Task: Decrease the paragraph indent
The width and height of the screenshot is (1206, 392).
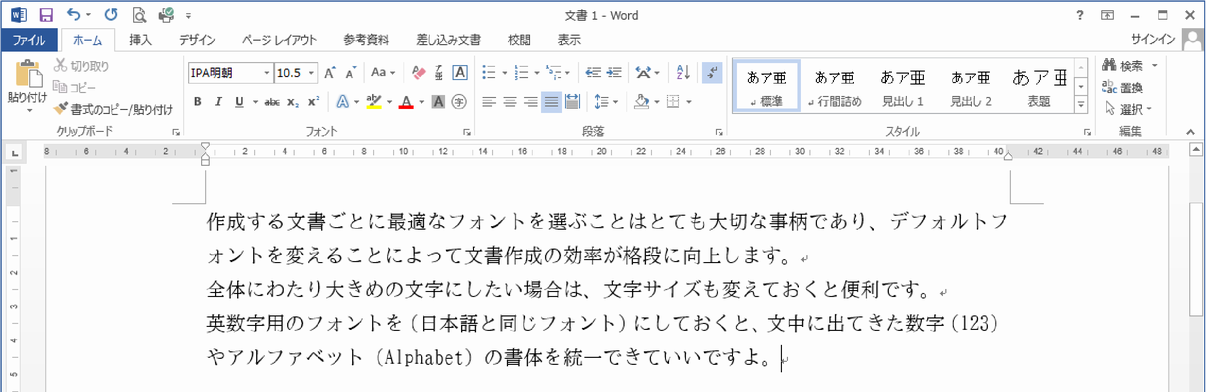Action: click(592, 73)
